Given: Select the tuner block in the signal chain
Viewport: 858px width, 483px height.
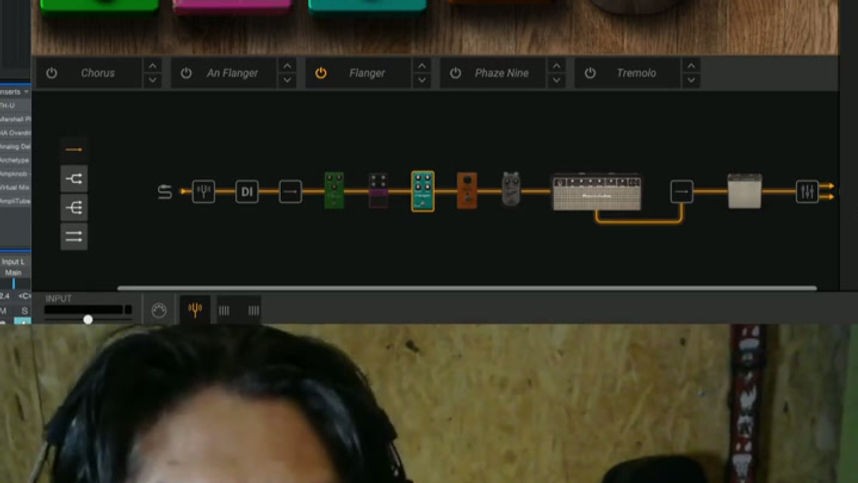Looking at the screenshot, I should 204,191.
